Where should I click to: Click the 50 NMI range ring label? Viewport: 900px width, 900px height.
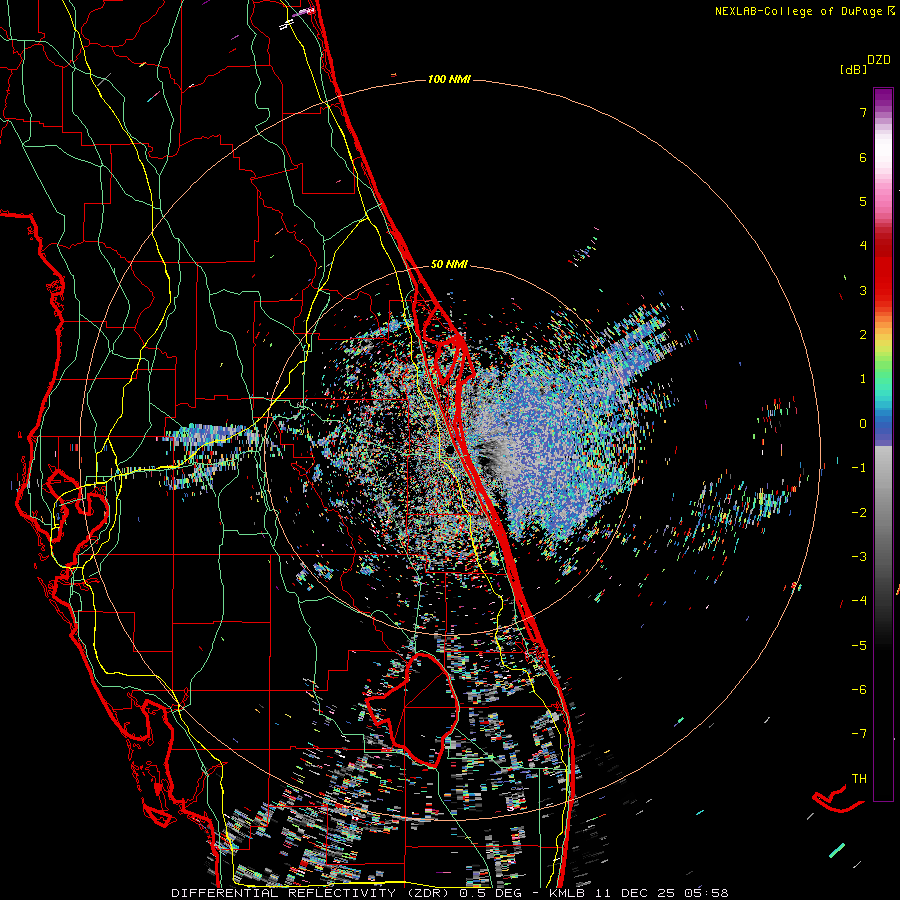click(449, 264)
